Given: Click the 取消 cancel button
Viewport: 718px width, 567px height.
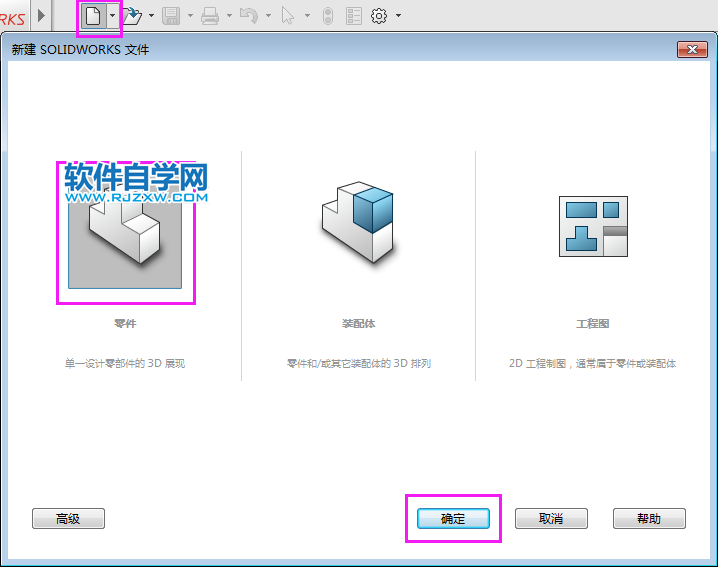Looking at the screenshot, I should click(x=551, y=518).
